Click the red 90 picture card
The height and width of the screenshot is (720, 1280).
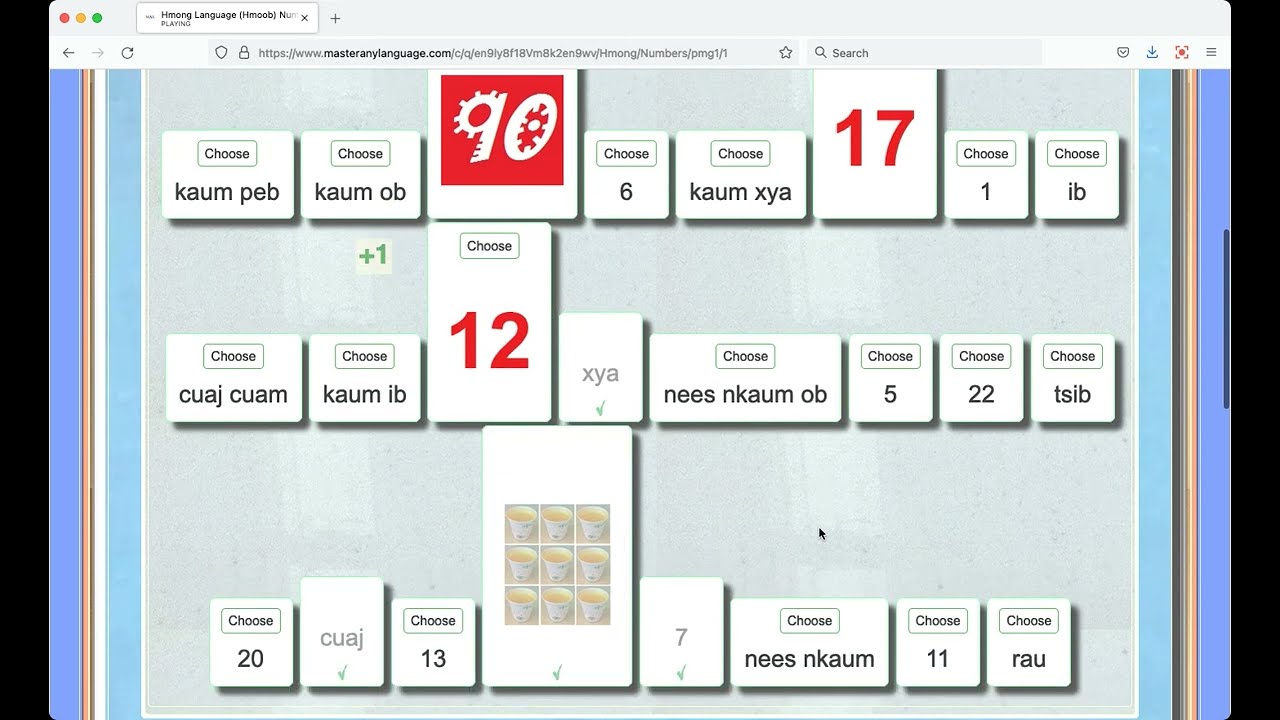502,130
